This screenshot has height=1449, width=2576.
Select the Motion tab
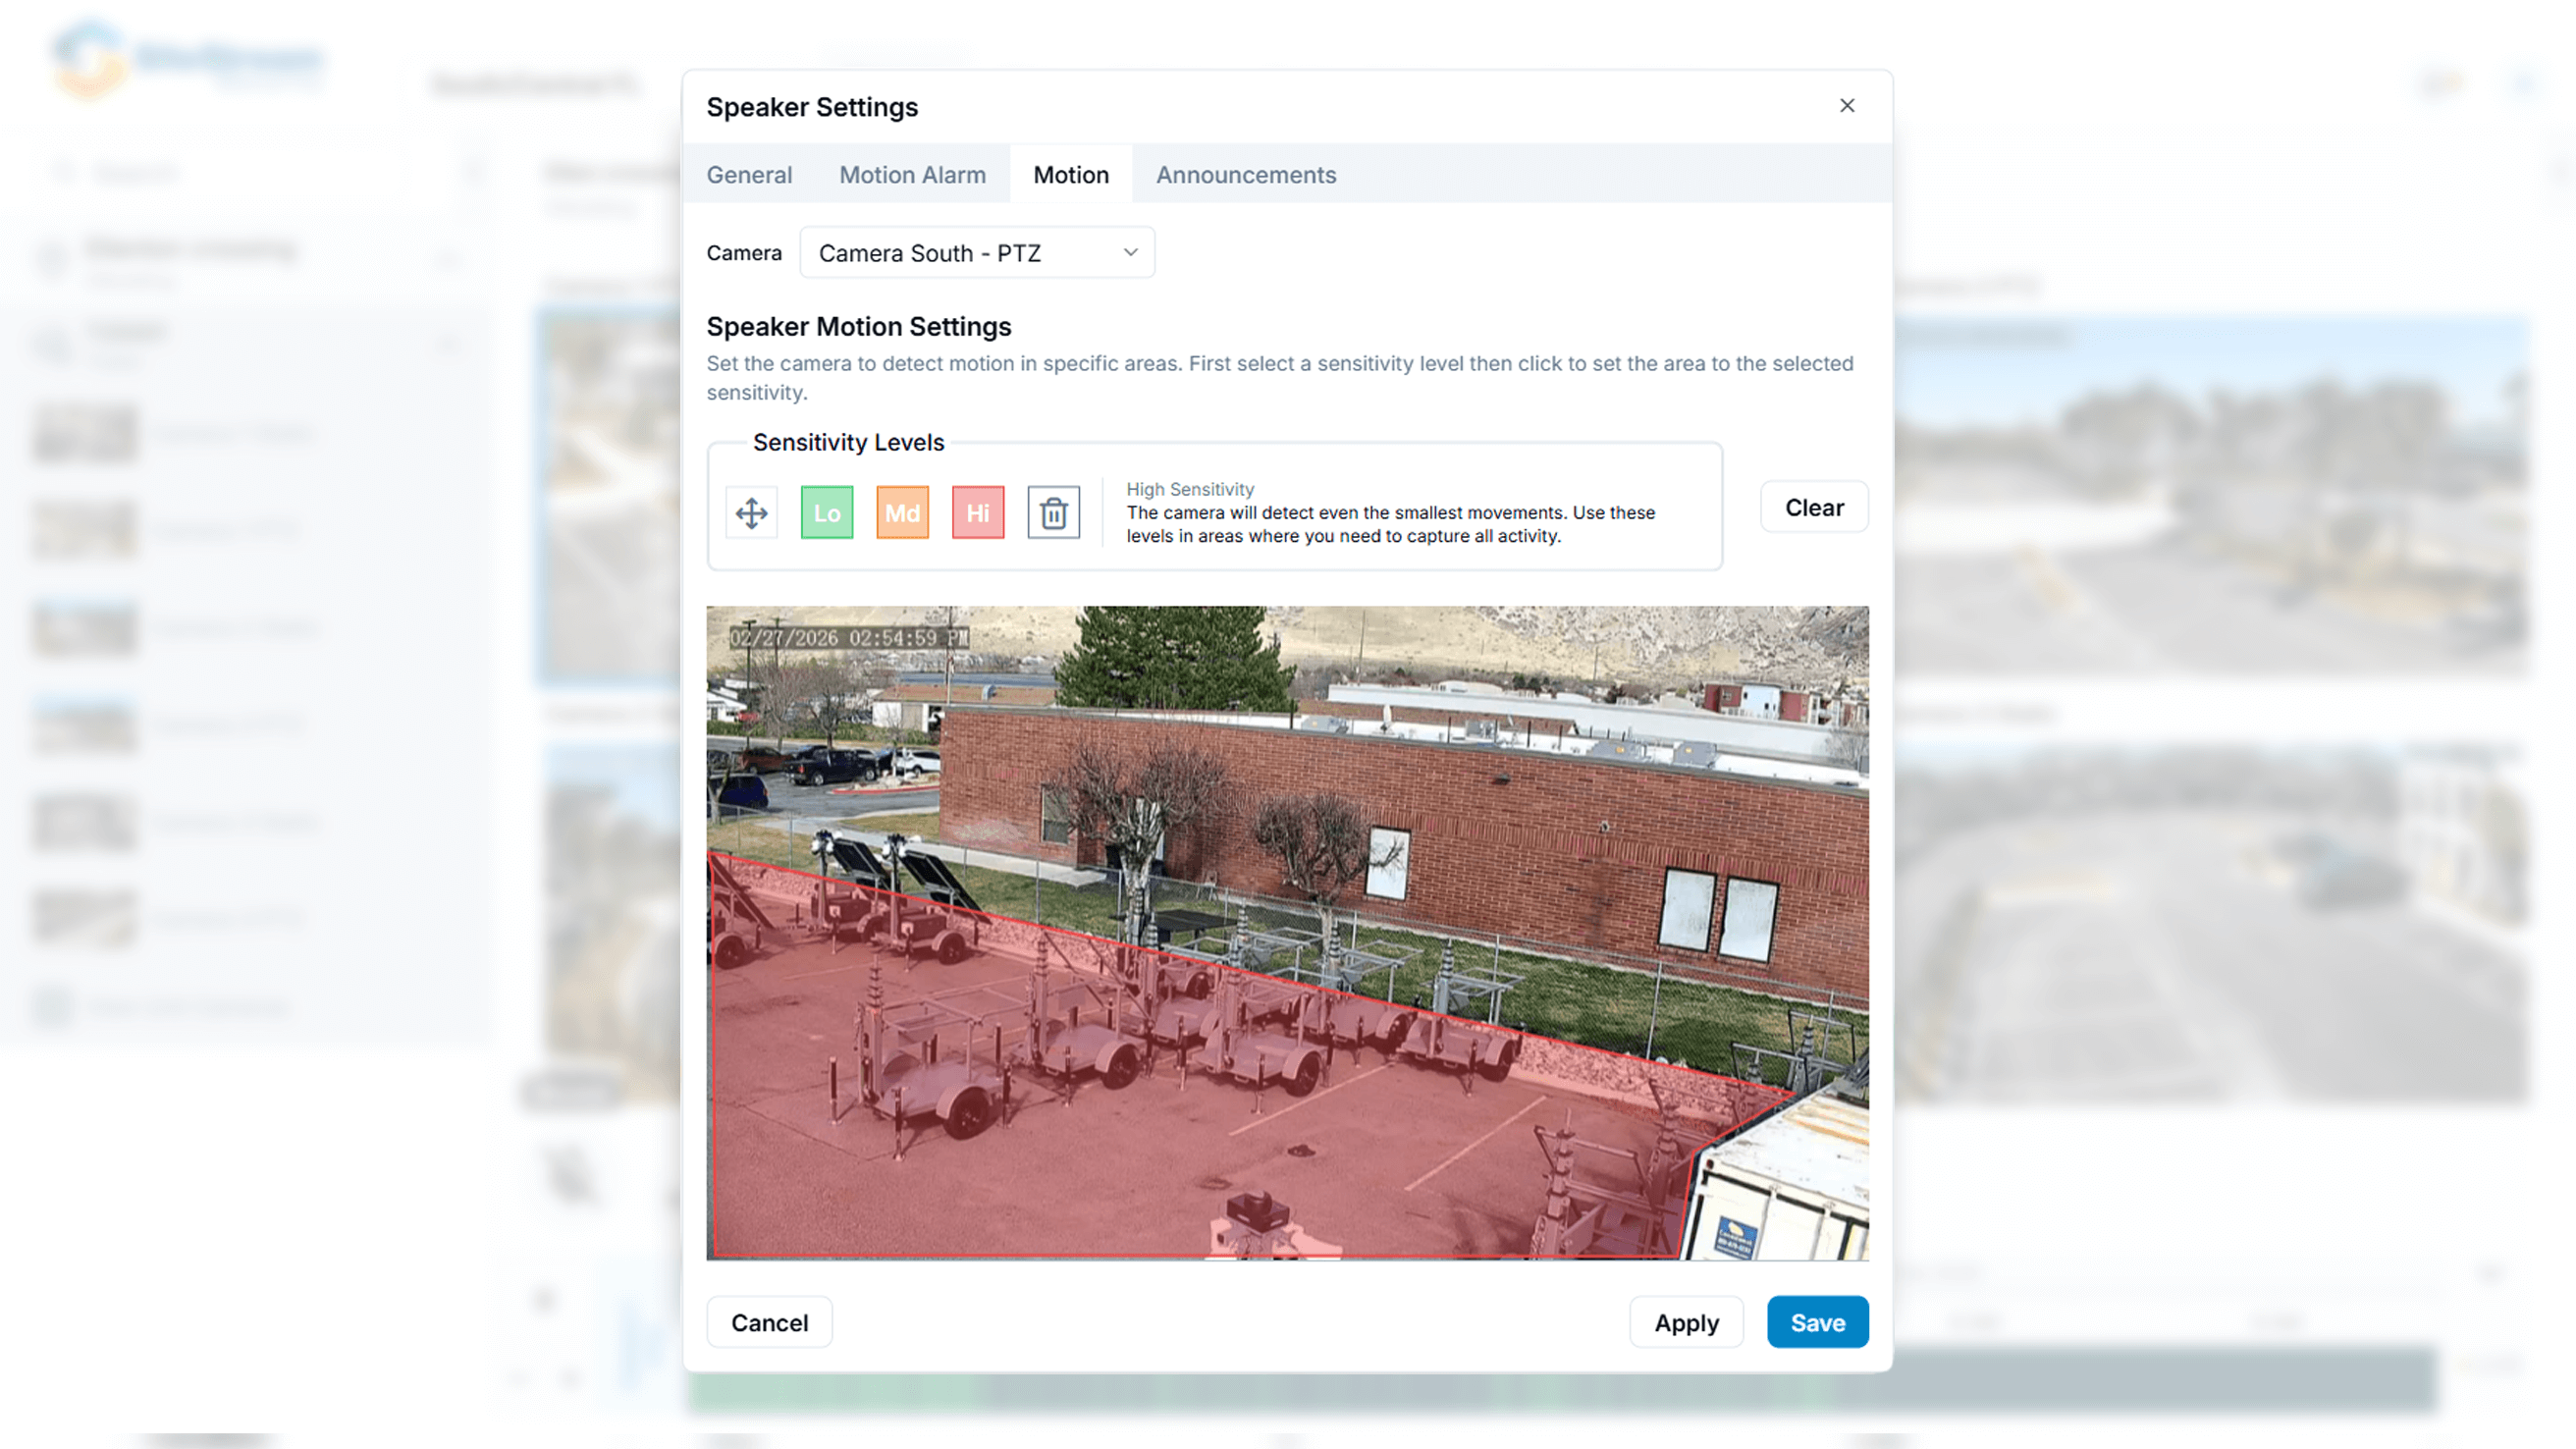[1070, 175]
